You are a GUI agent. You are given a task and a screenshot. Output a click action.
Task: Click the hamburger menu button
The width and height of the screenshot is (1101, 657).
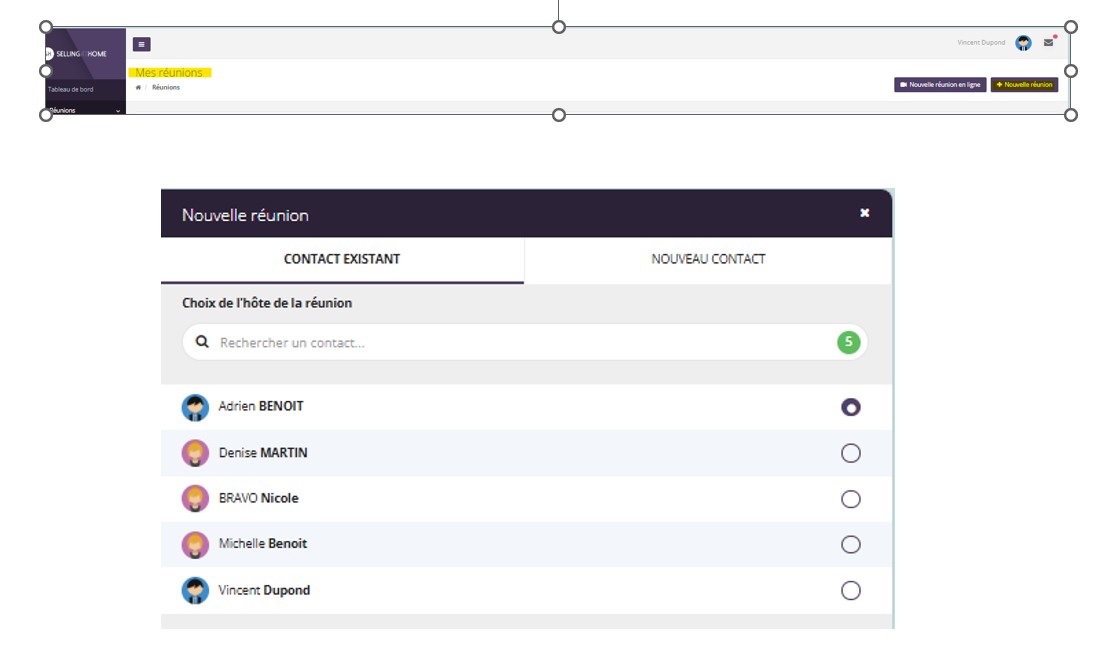(x=141, y=44)
